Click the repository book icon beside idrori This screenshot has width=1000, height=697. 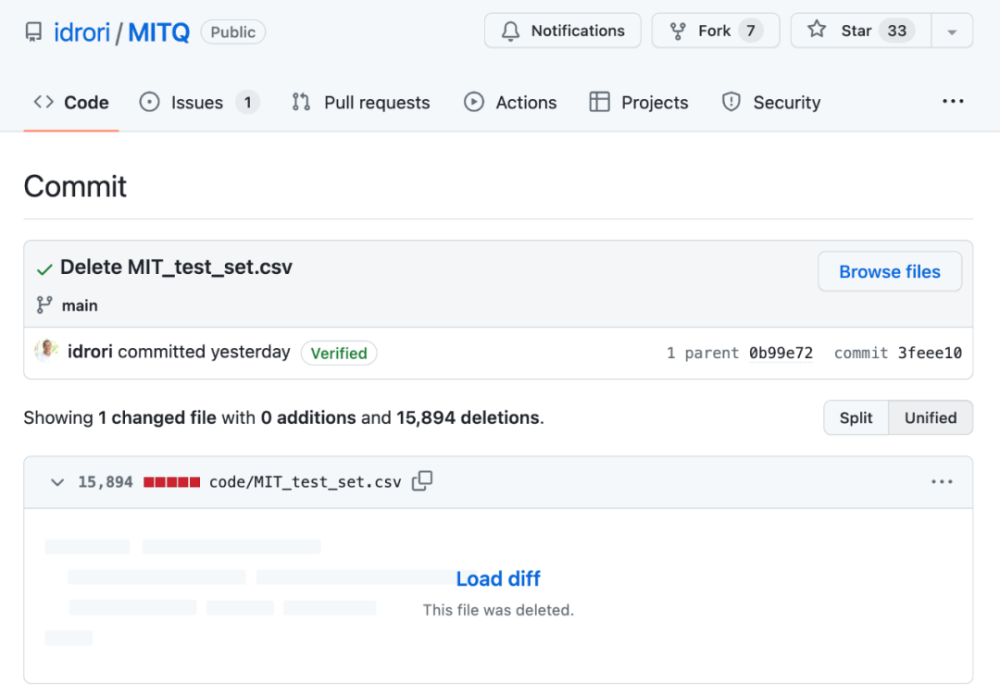click(33, 32)
